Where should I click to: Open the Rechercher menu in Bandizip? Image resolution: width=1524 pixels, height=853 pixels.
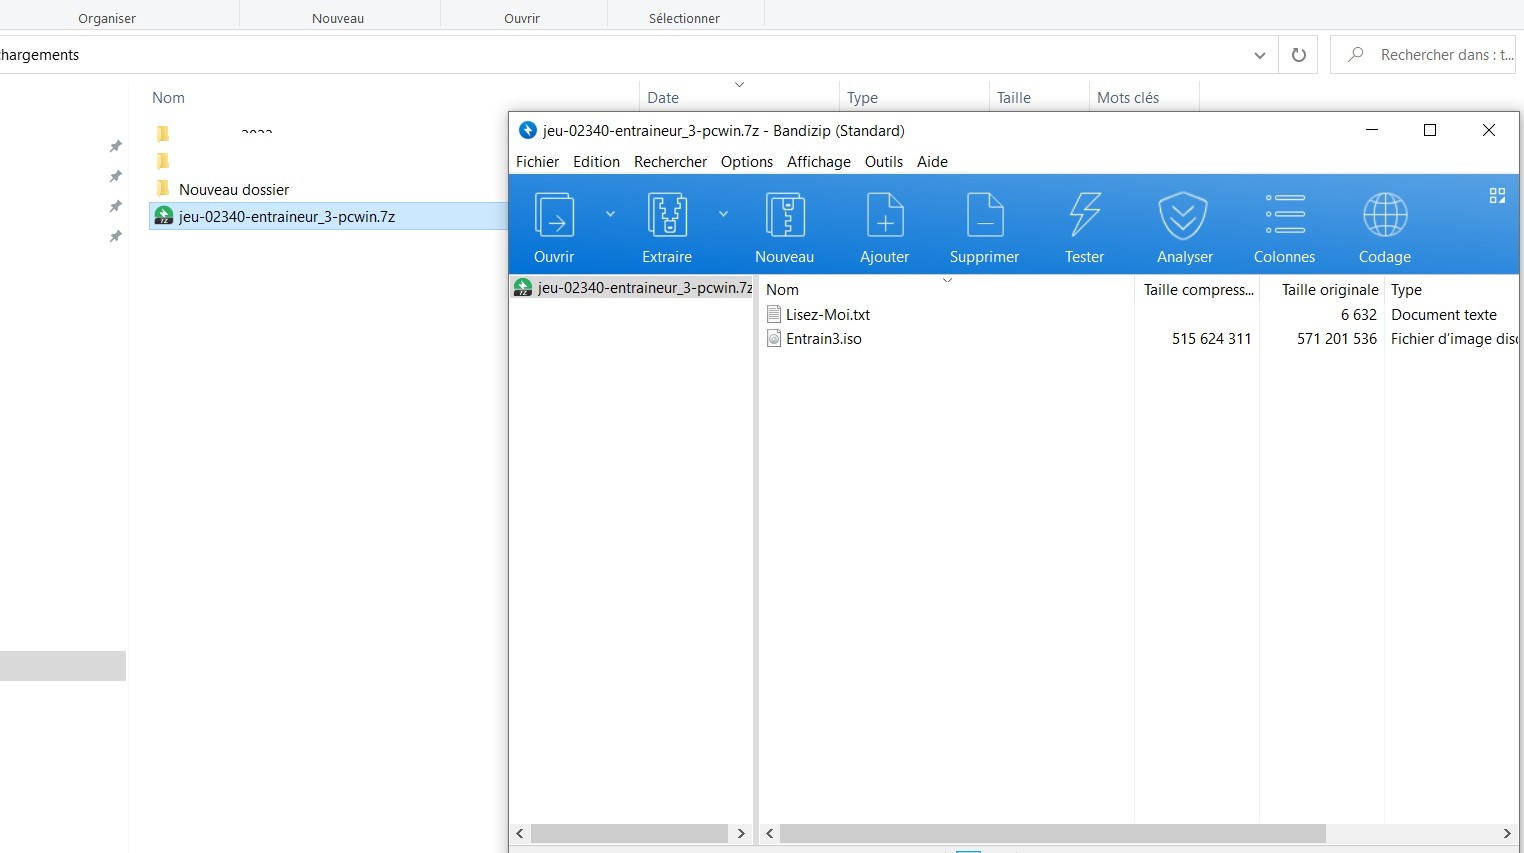670,162
